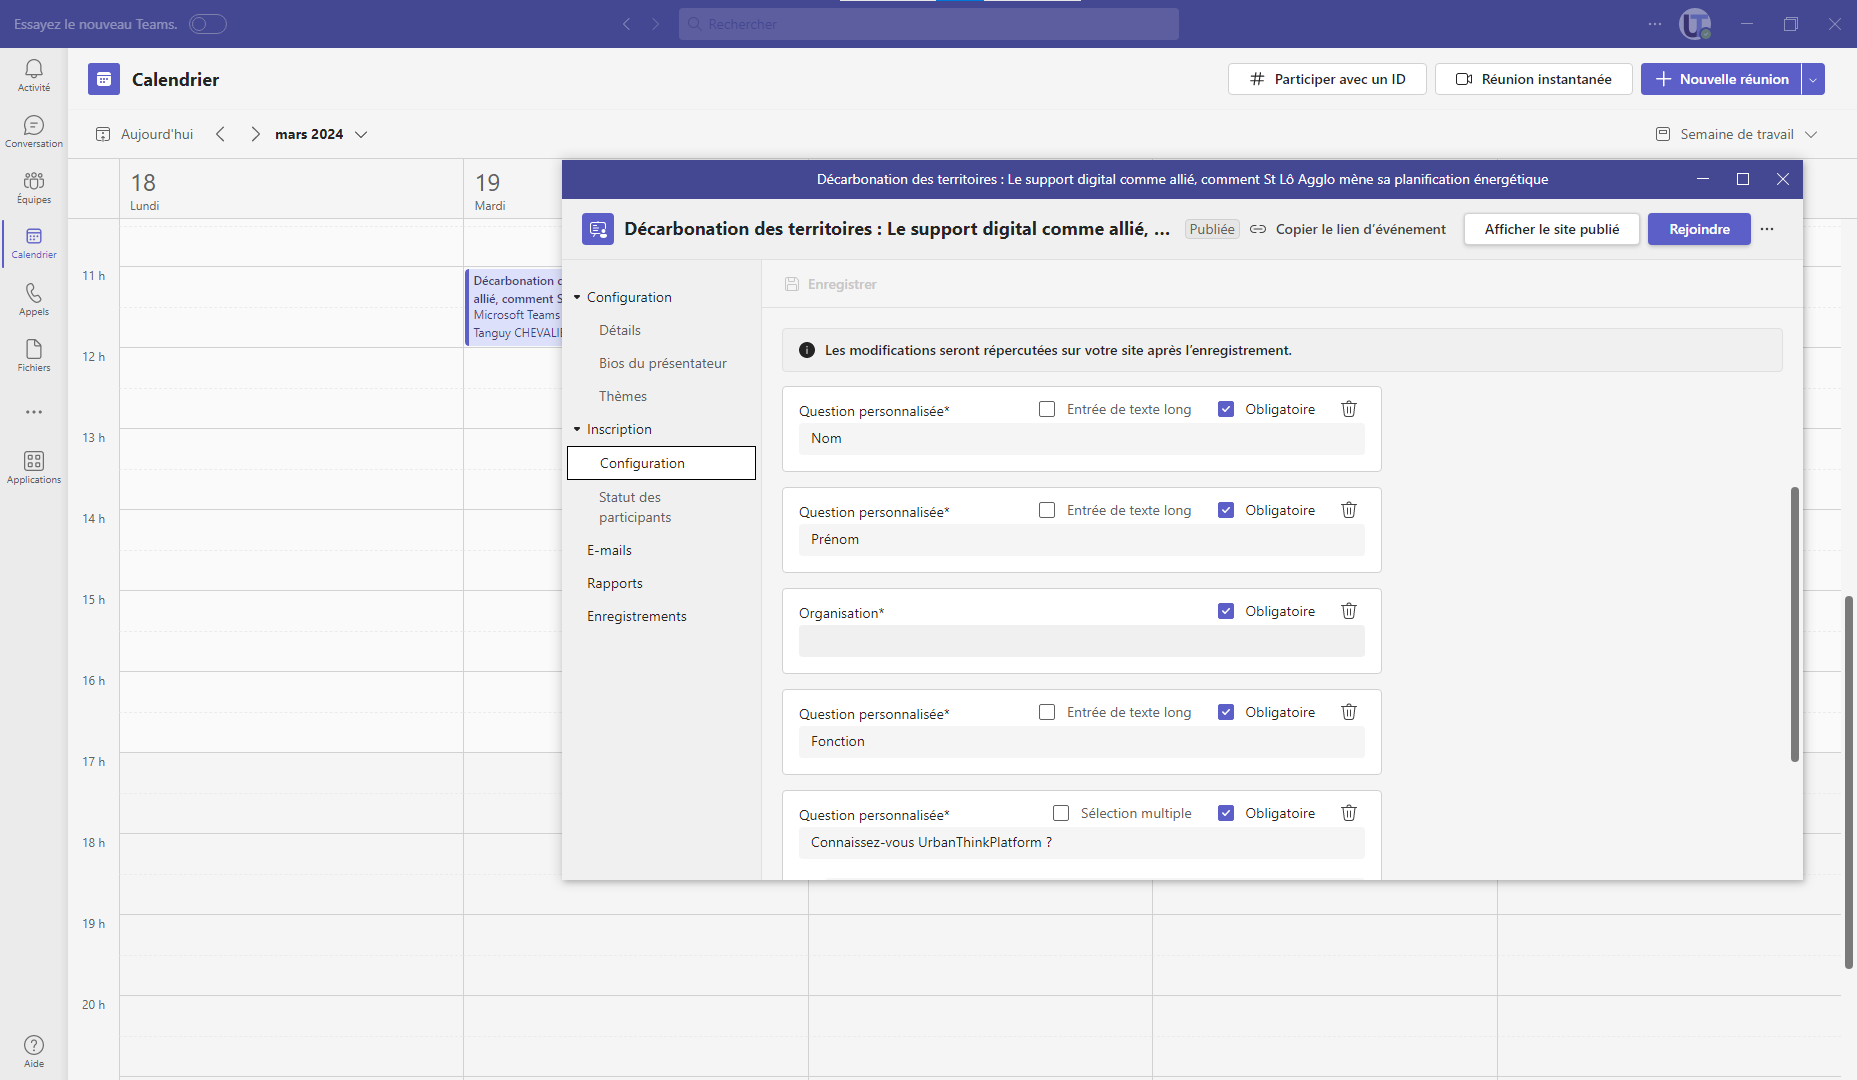This screenshot has height=1080, width=1857.
Task: Open the Applications store icon
Action: pos(34,467)
